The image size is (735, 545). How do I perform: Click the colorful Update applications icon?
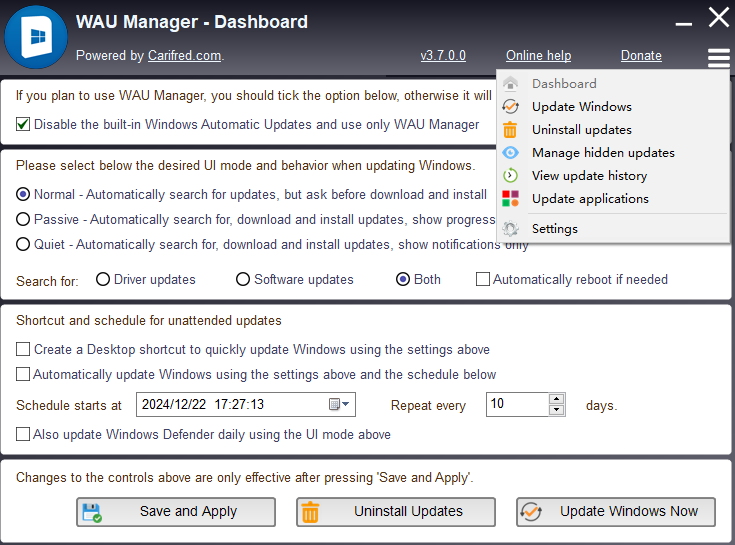point(510,199)
